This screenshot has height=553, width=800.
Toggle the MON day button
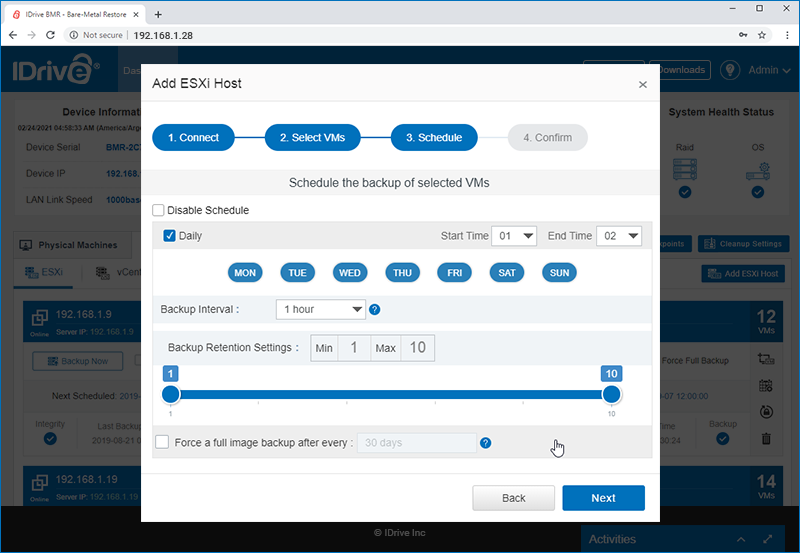(245, 272)
